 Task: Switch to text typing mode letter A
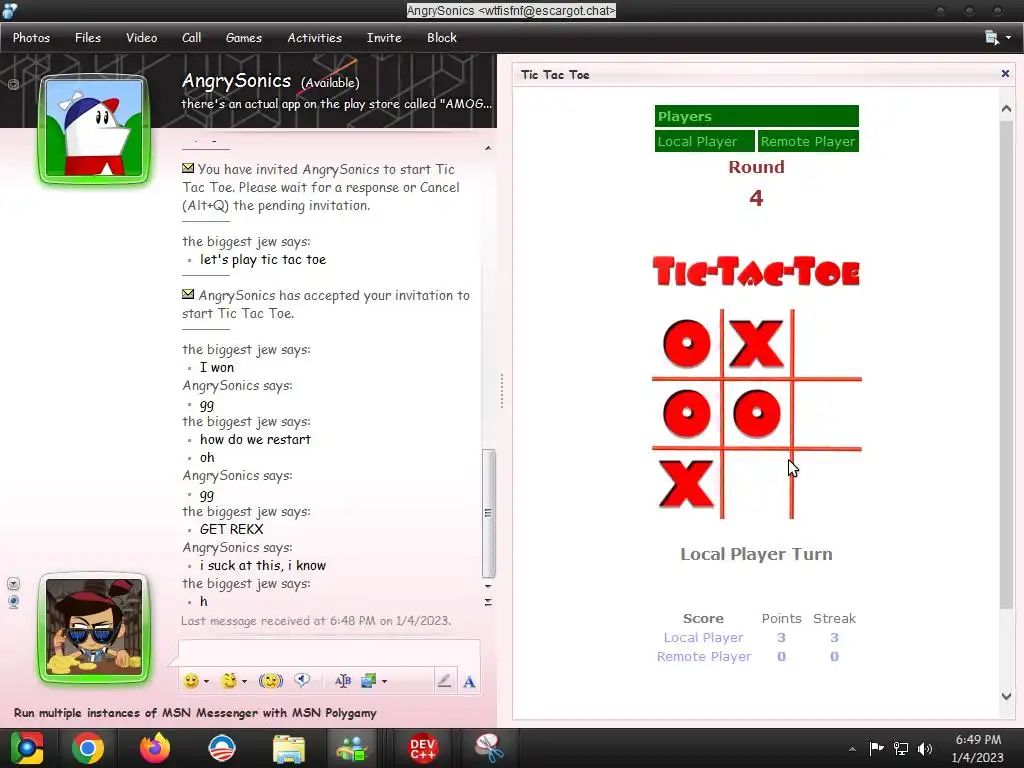pos(469,682)
